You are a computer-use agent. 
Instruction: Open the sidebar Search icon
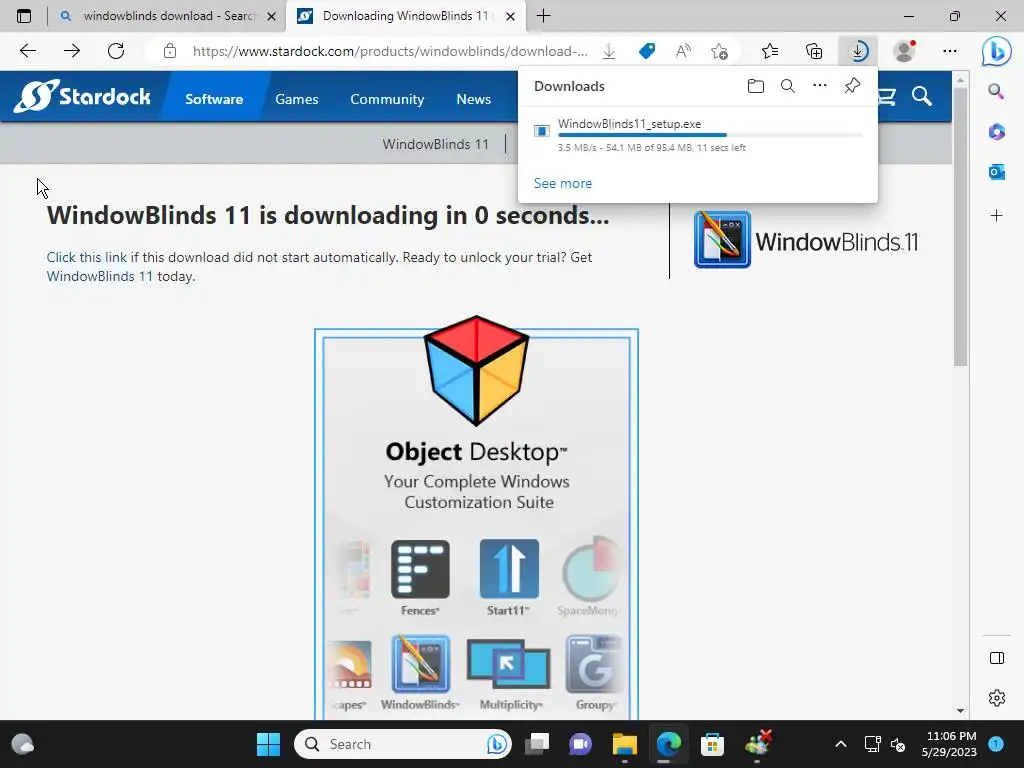[996, 91]
